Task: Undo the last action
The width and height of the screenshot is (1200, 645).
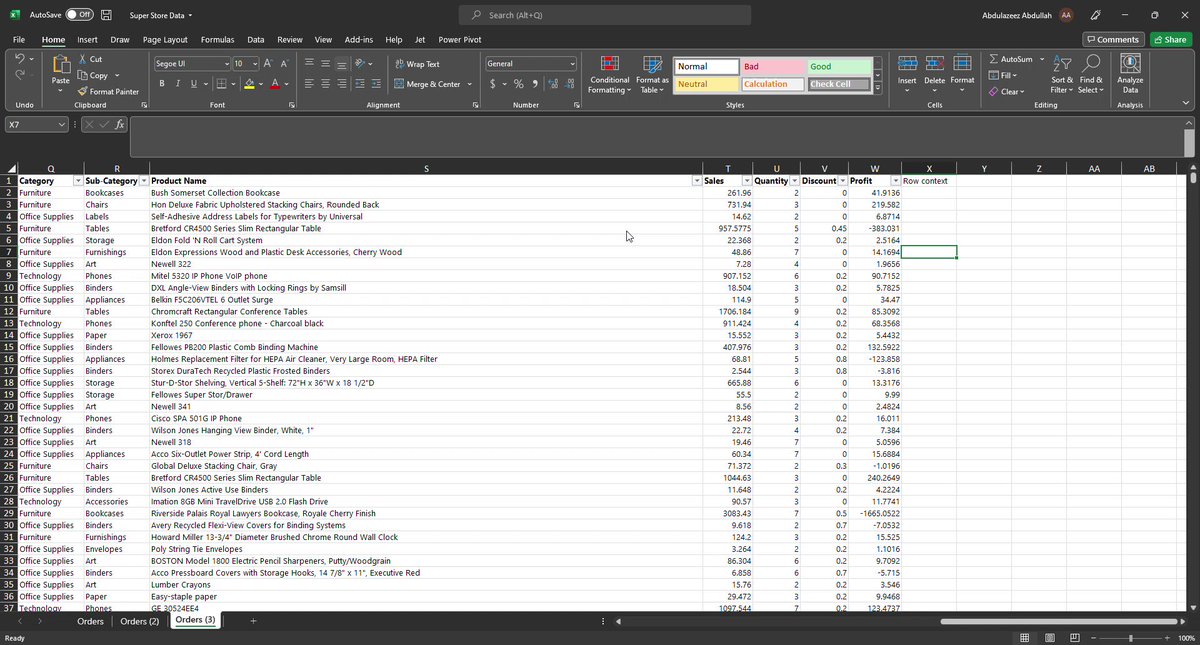Action: pyautogui.click(x=20, y=61)
